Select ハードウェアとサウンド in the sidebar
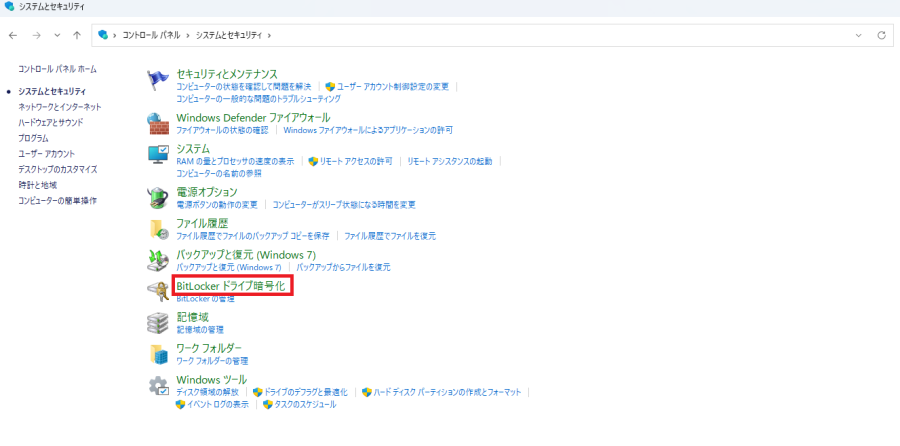 tap(51, 122)
